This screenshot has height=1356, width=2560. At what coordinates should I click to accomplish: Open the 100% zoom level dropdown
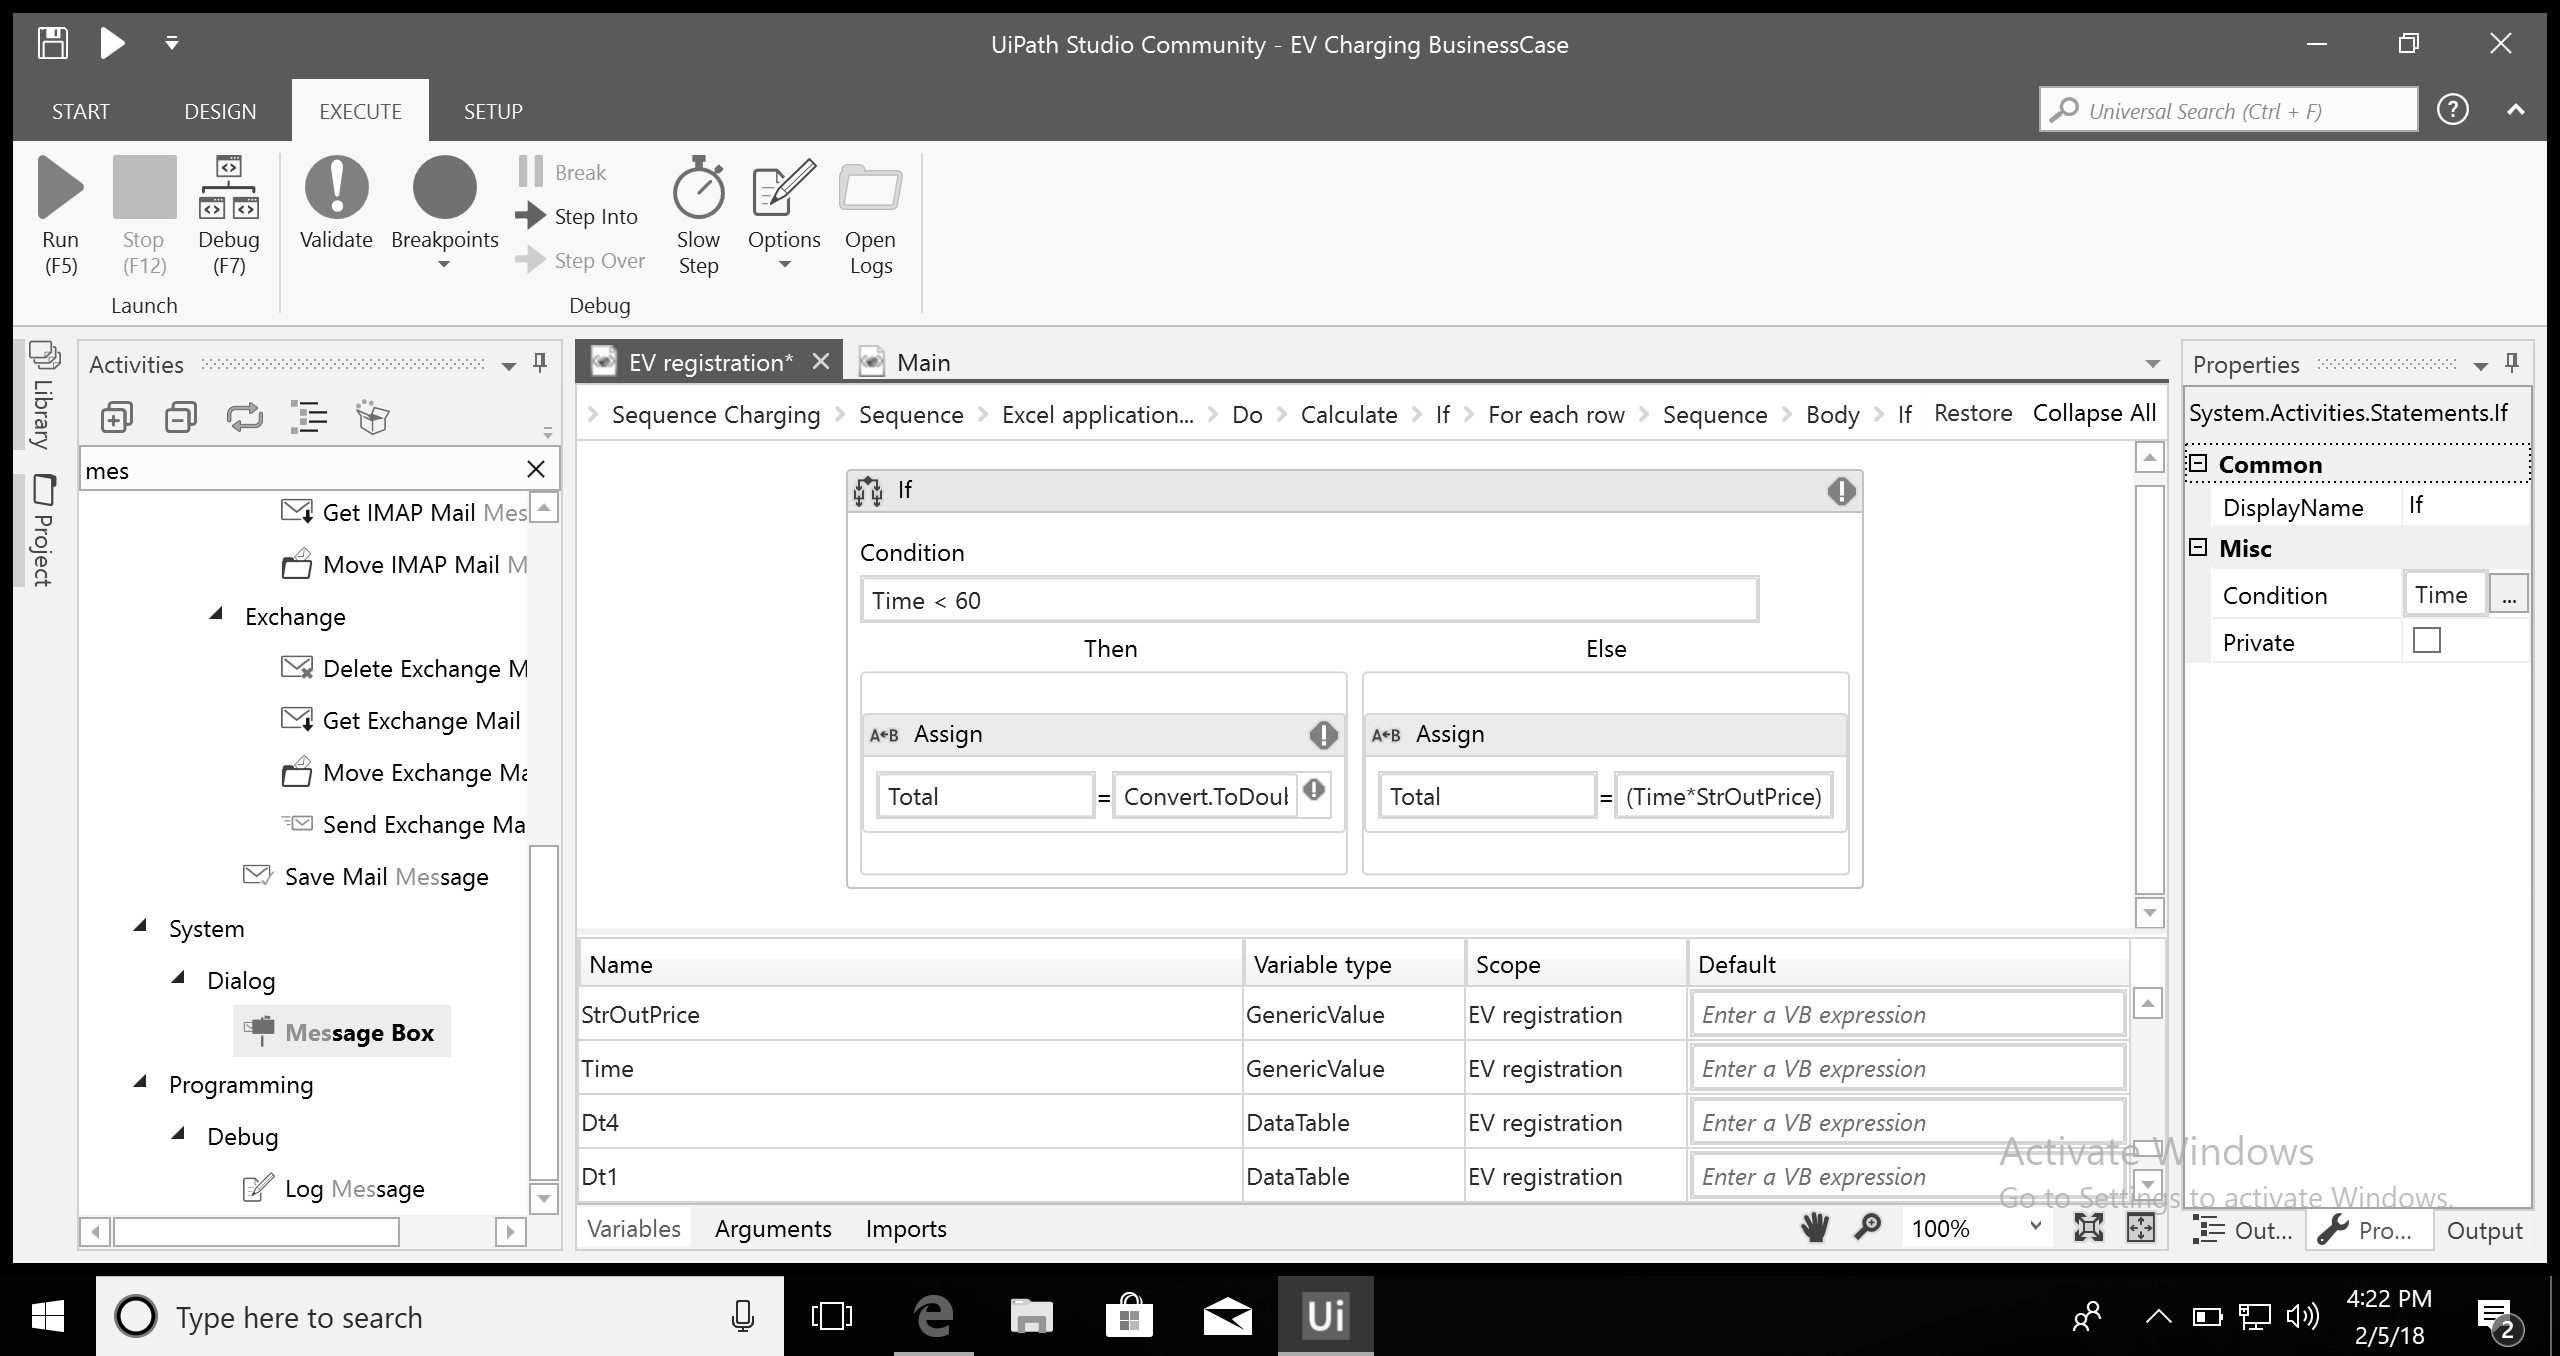[x=2035, y=1227]
